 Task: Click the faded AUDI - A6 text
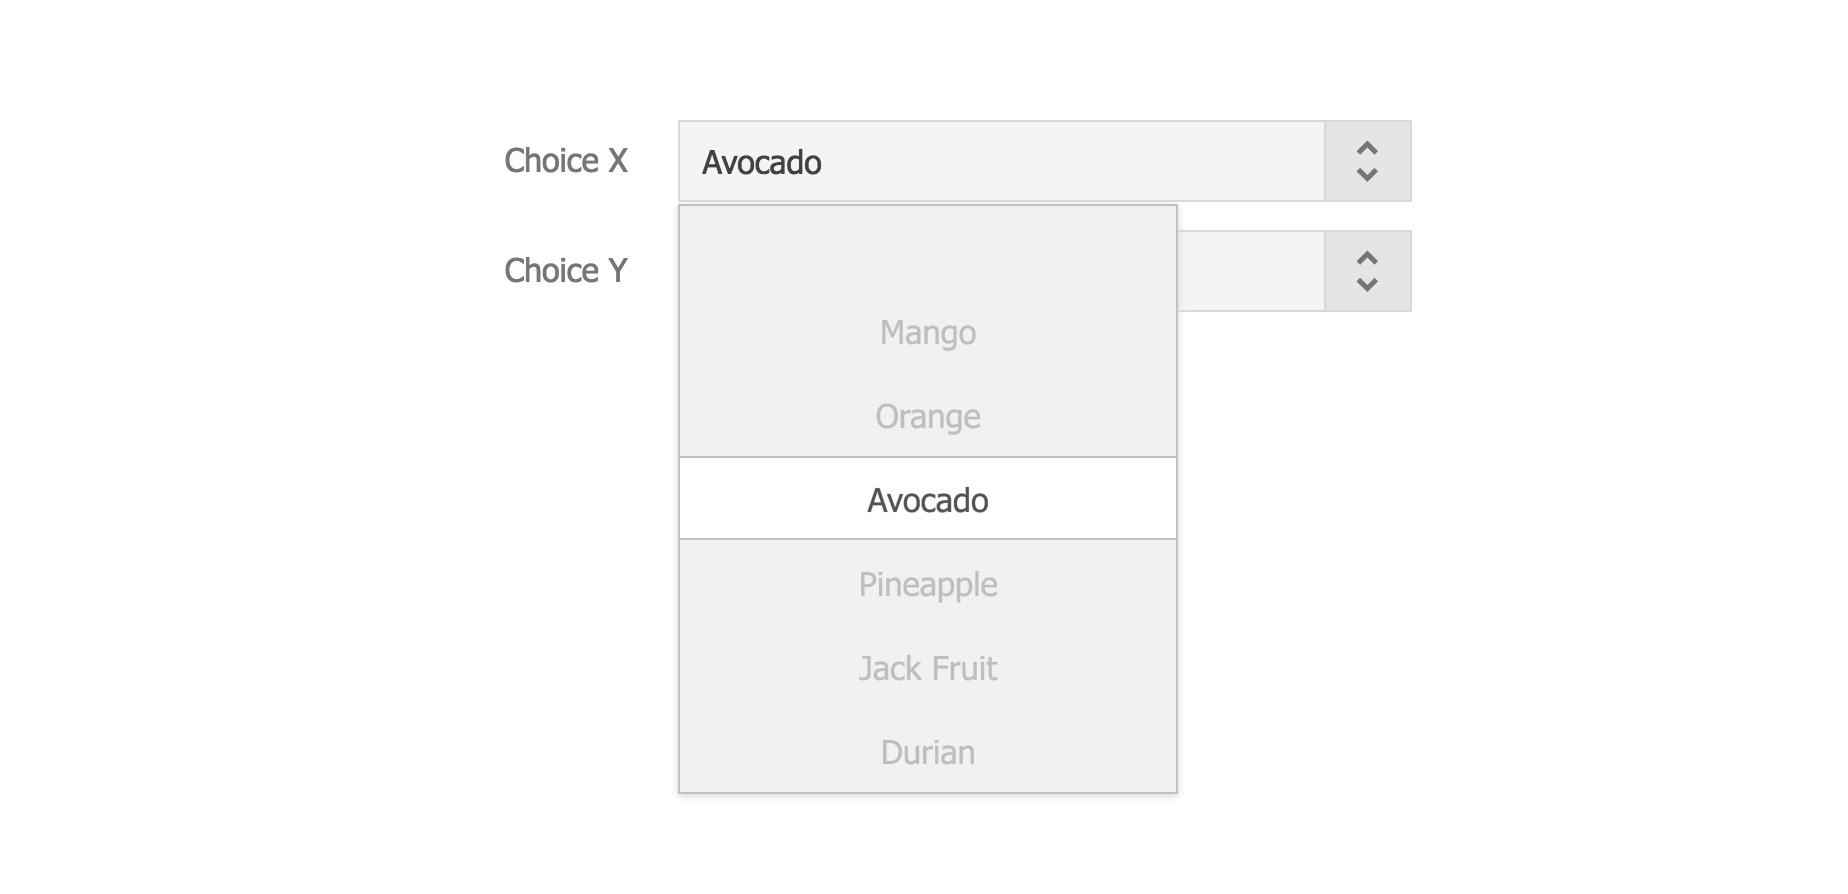coord(773,271)
